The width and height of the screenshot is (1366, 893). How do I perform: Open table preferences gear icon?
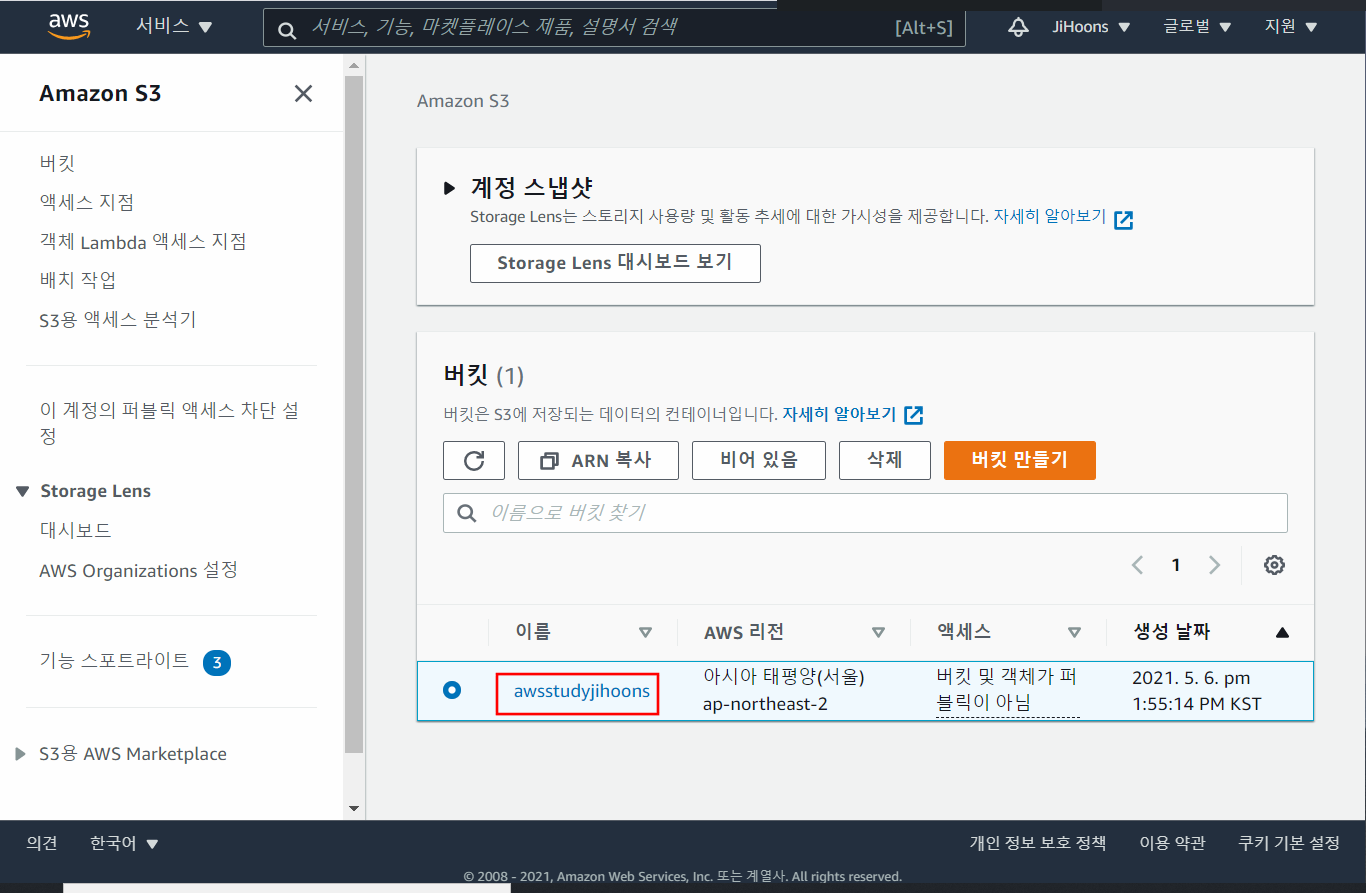pyautogui.click(x=1274, y=565)
